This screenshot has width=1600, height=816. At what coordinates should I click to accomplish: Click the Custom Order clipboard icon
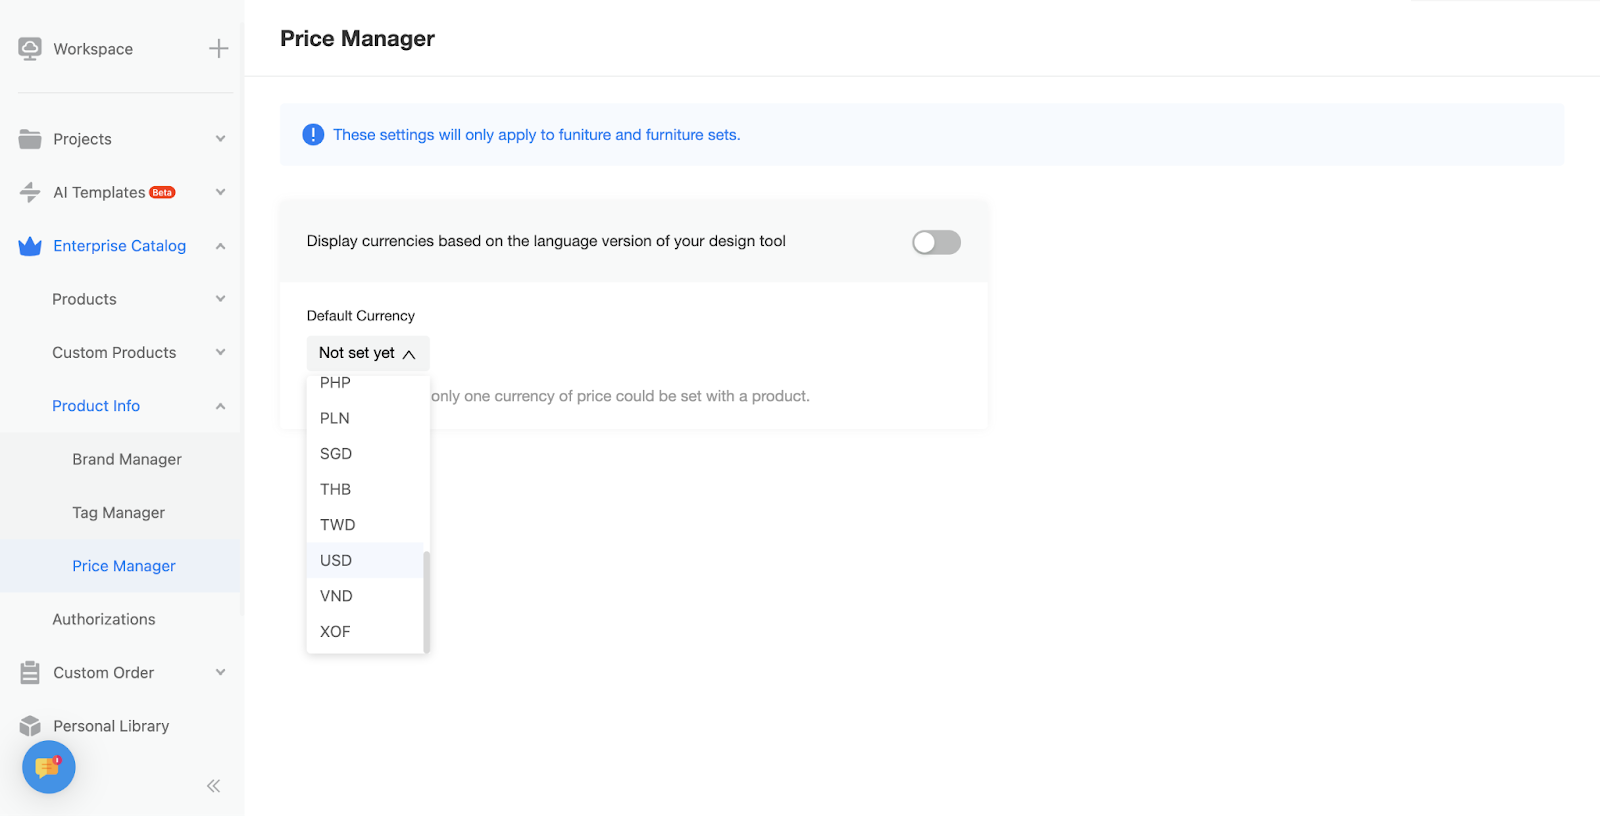(x=30, y=673)
